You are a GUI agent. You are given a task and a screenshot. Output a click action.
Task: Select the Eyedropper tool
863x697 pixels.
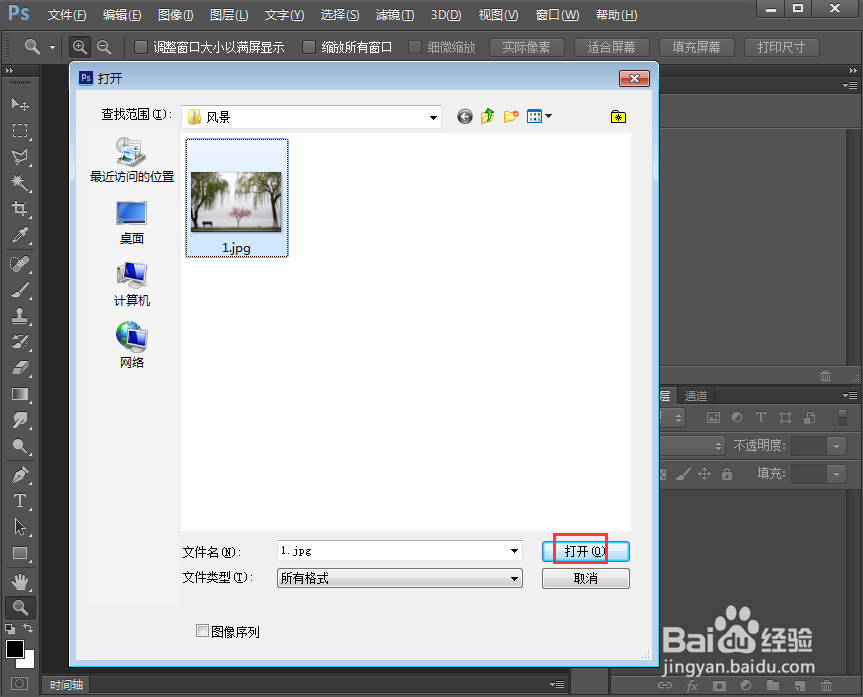click(20, 235)
